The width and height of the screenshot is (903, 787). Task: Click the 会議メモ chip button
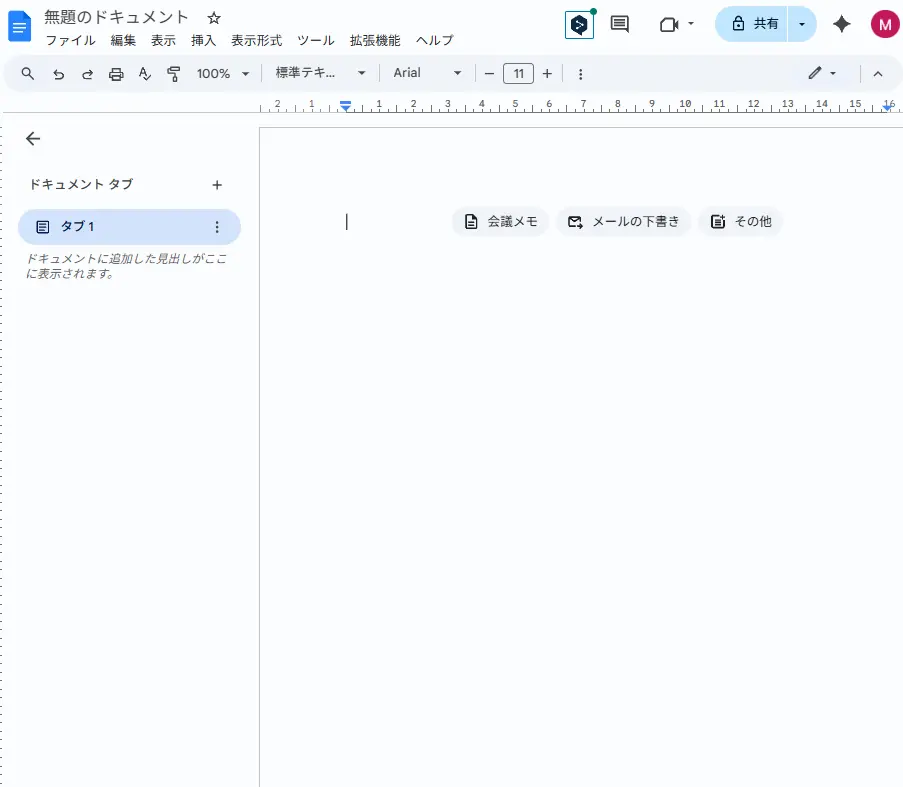[x=501, y=222]
